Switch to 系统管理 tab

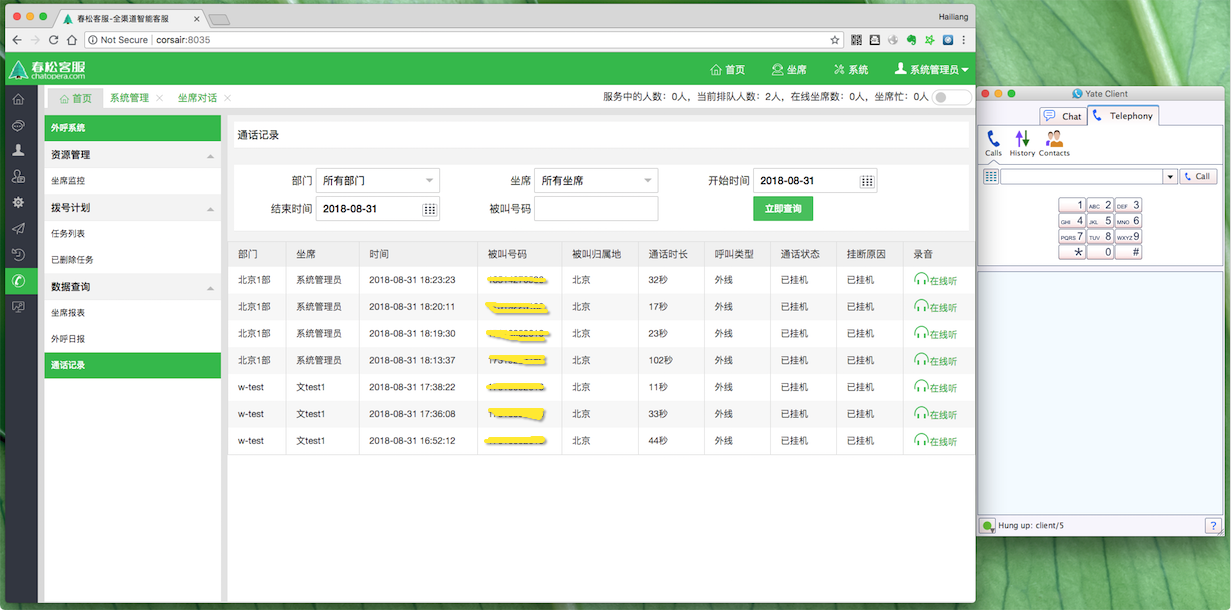(x=129, y=98)
